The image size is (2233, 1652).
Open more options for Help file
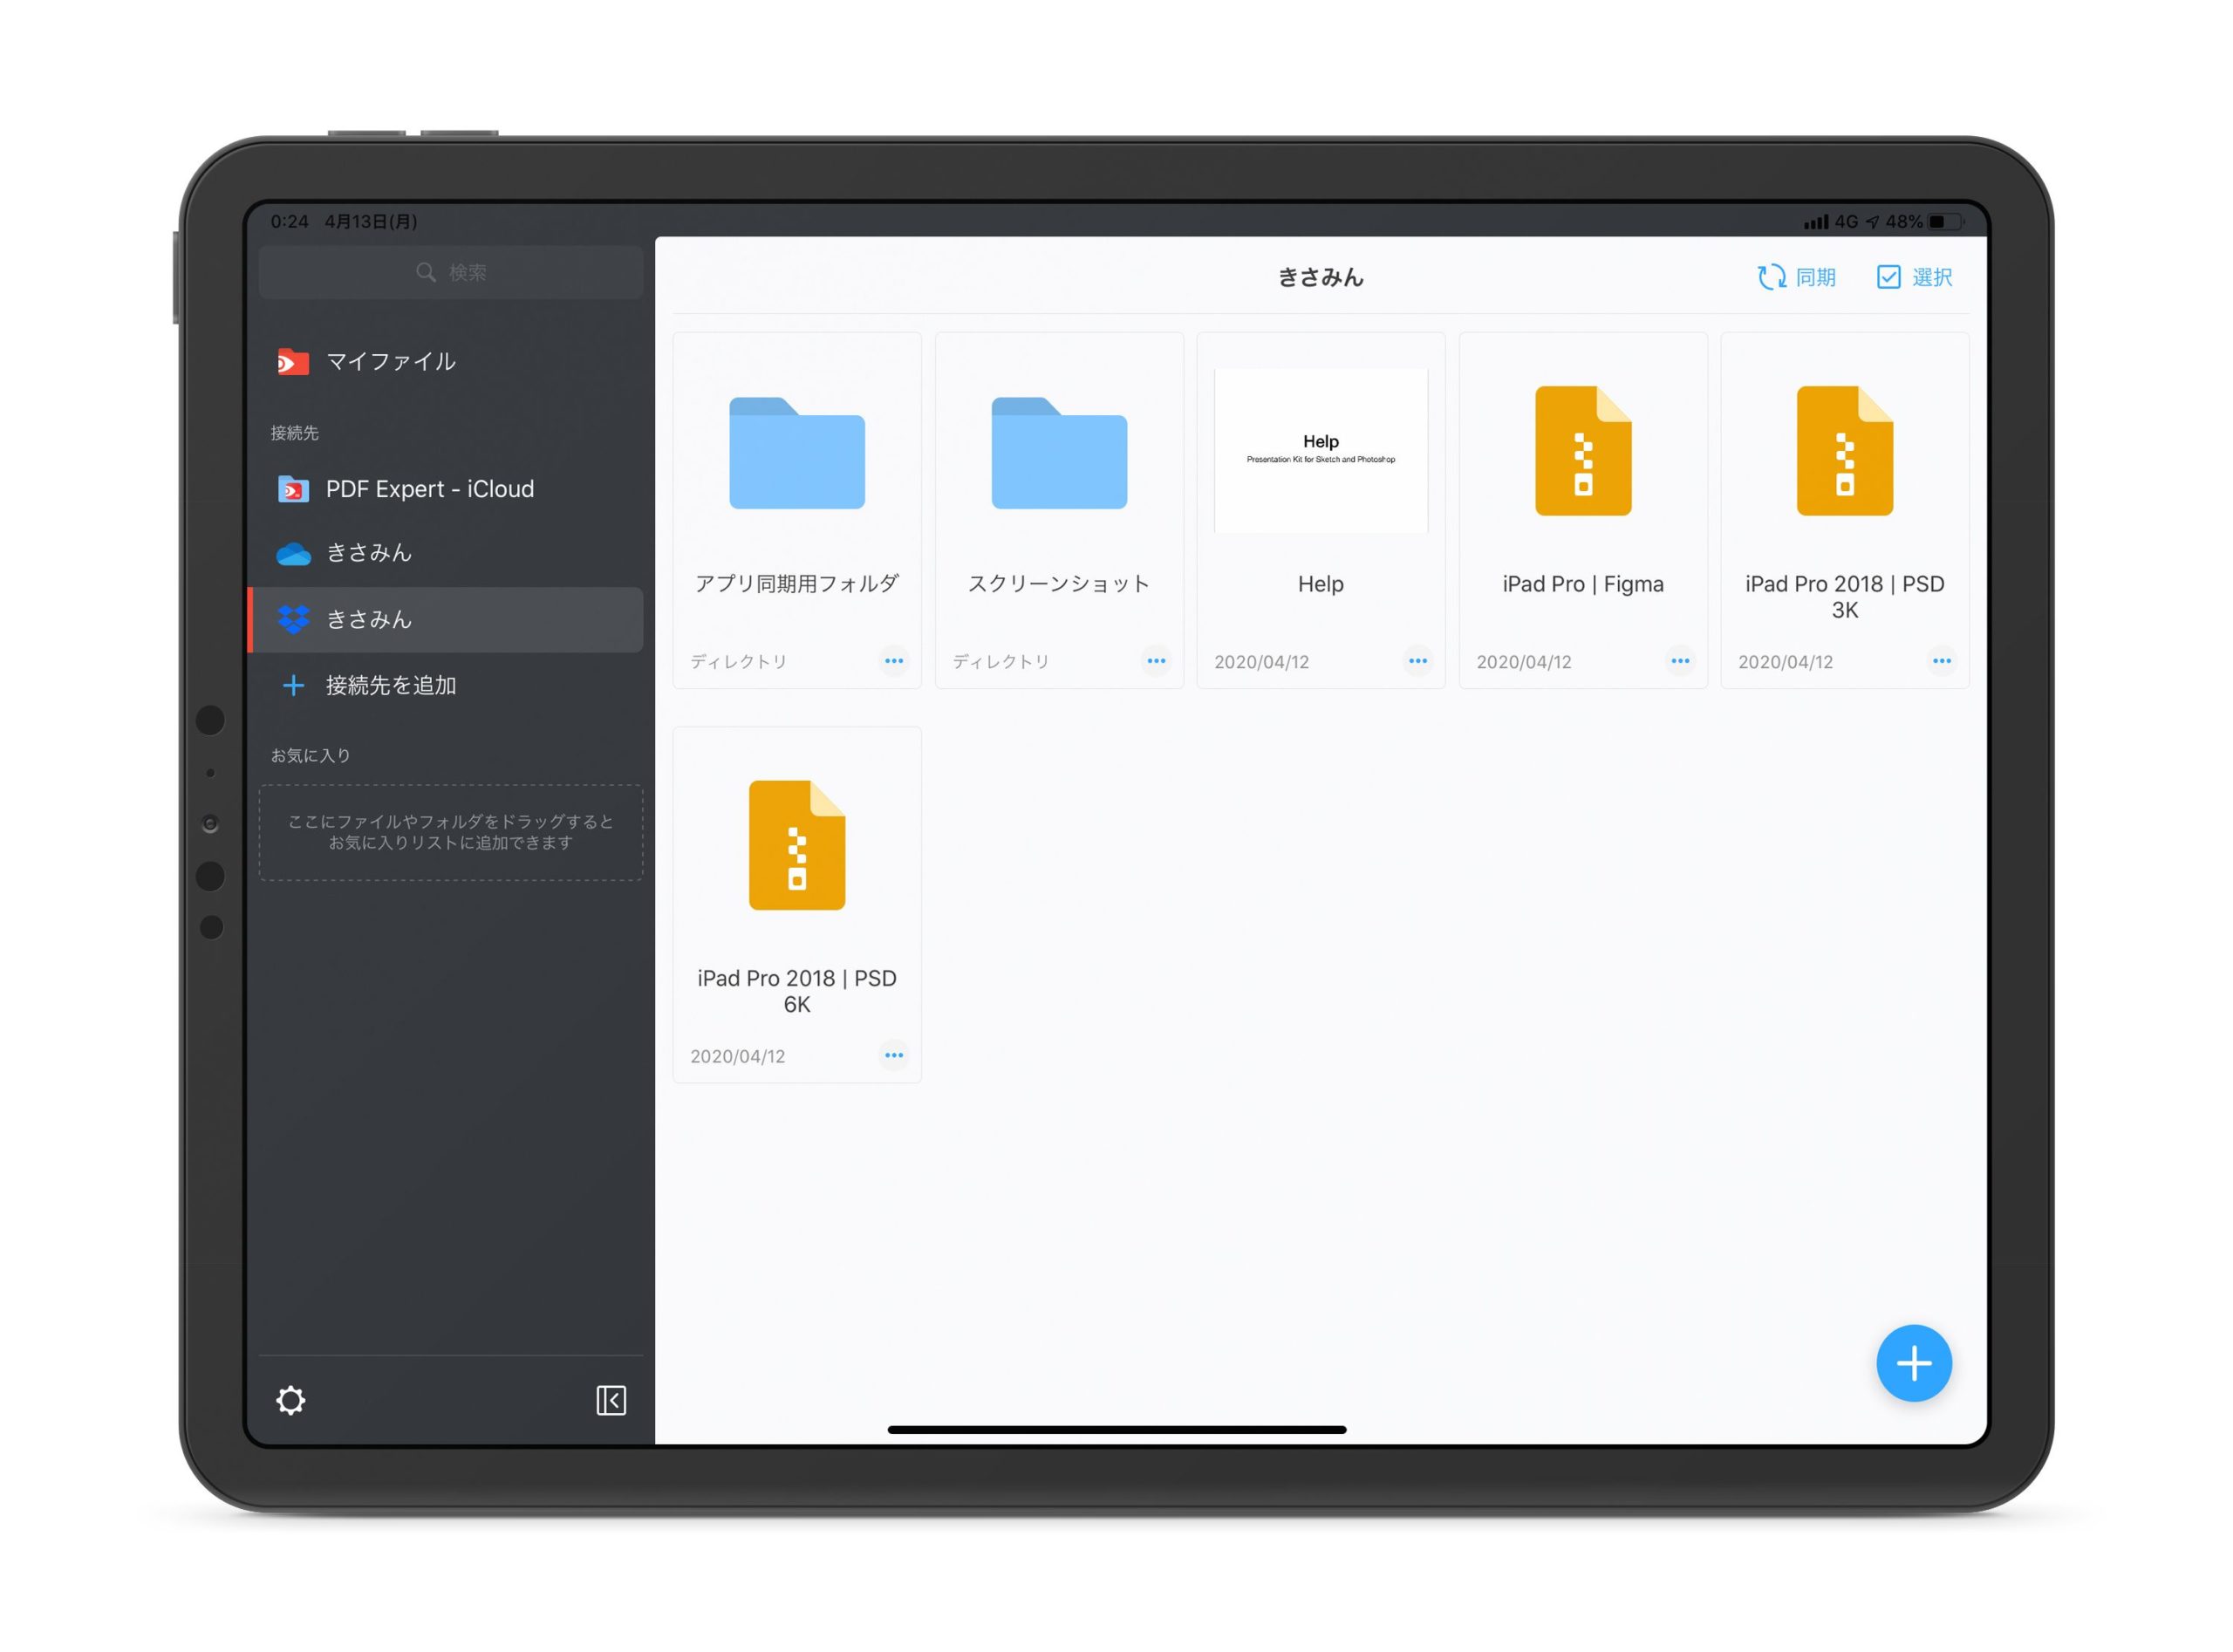coord(1418,661)
